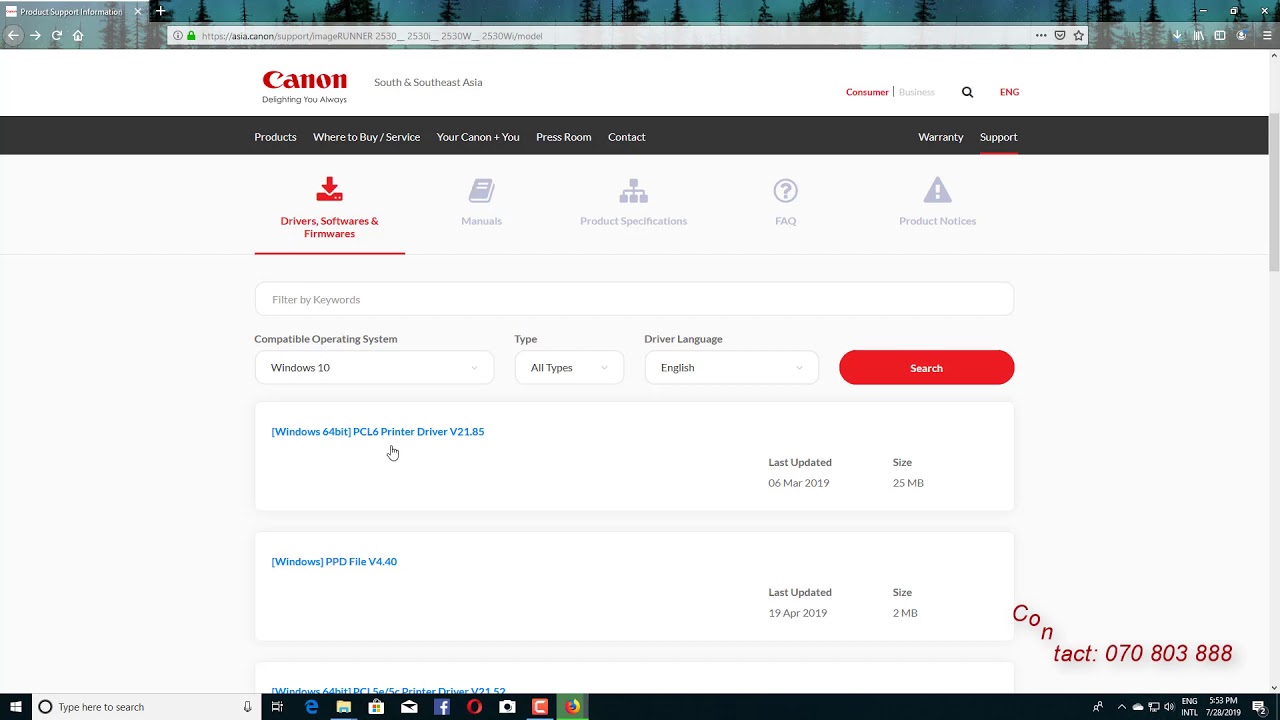
Task: Open Microsoft Store from taskbar
Action: (376, 707)
